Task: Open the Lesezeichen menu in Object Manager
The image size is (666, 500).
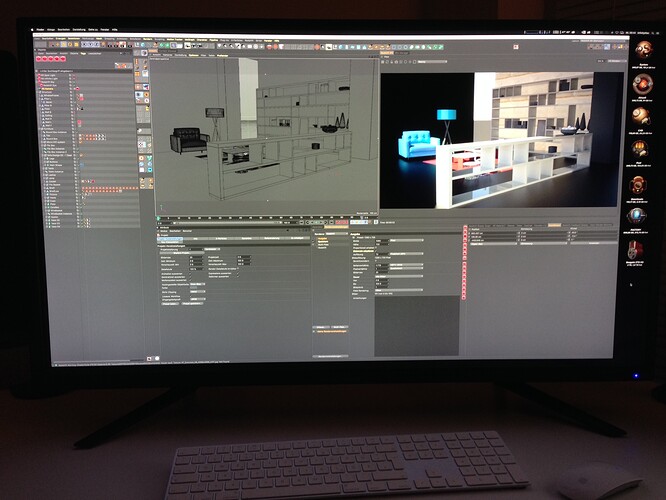Action: click(95, 54)
